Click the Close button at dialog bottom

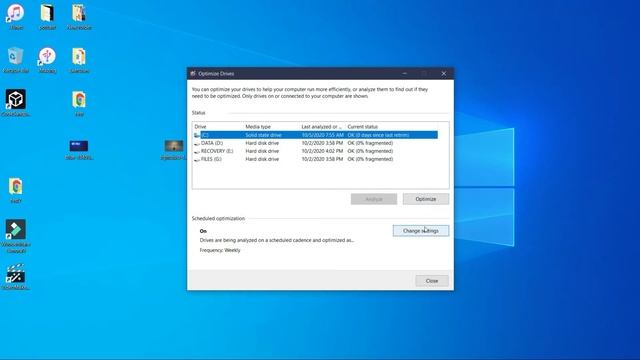point(432,281)
